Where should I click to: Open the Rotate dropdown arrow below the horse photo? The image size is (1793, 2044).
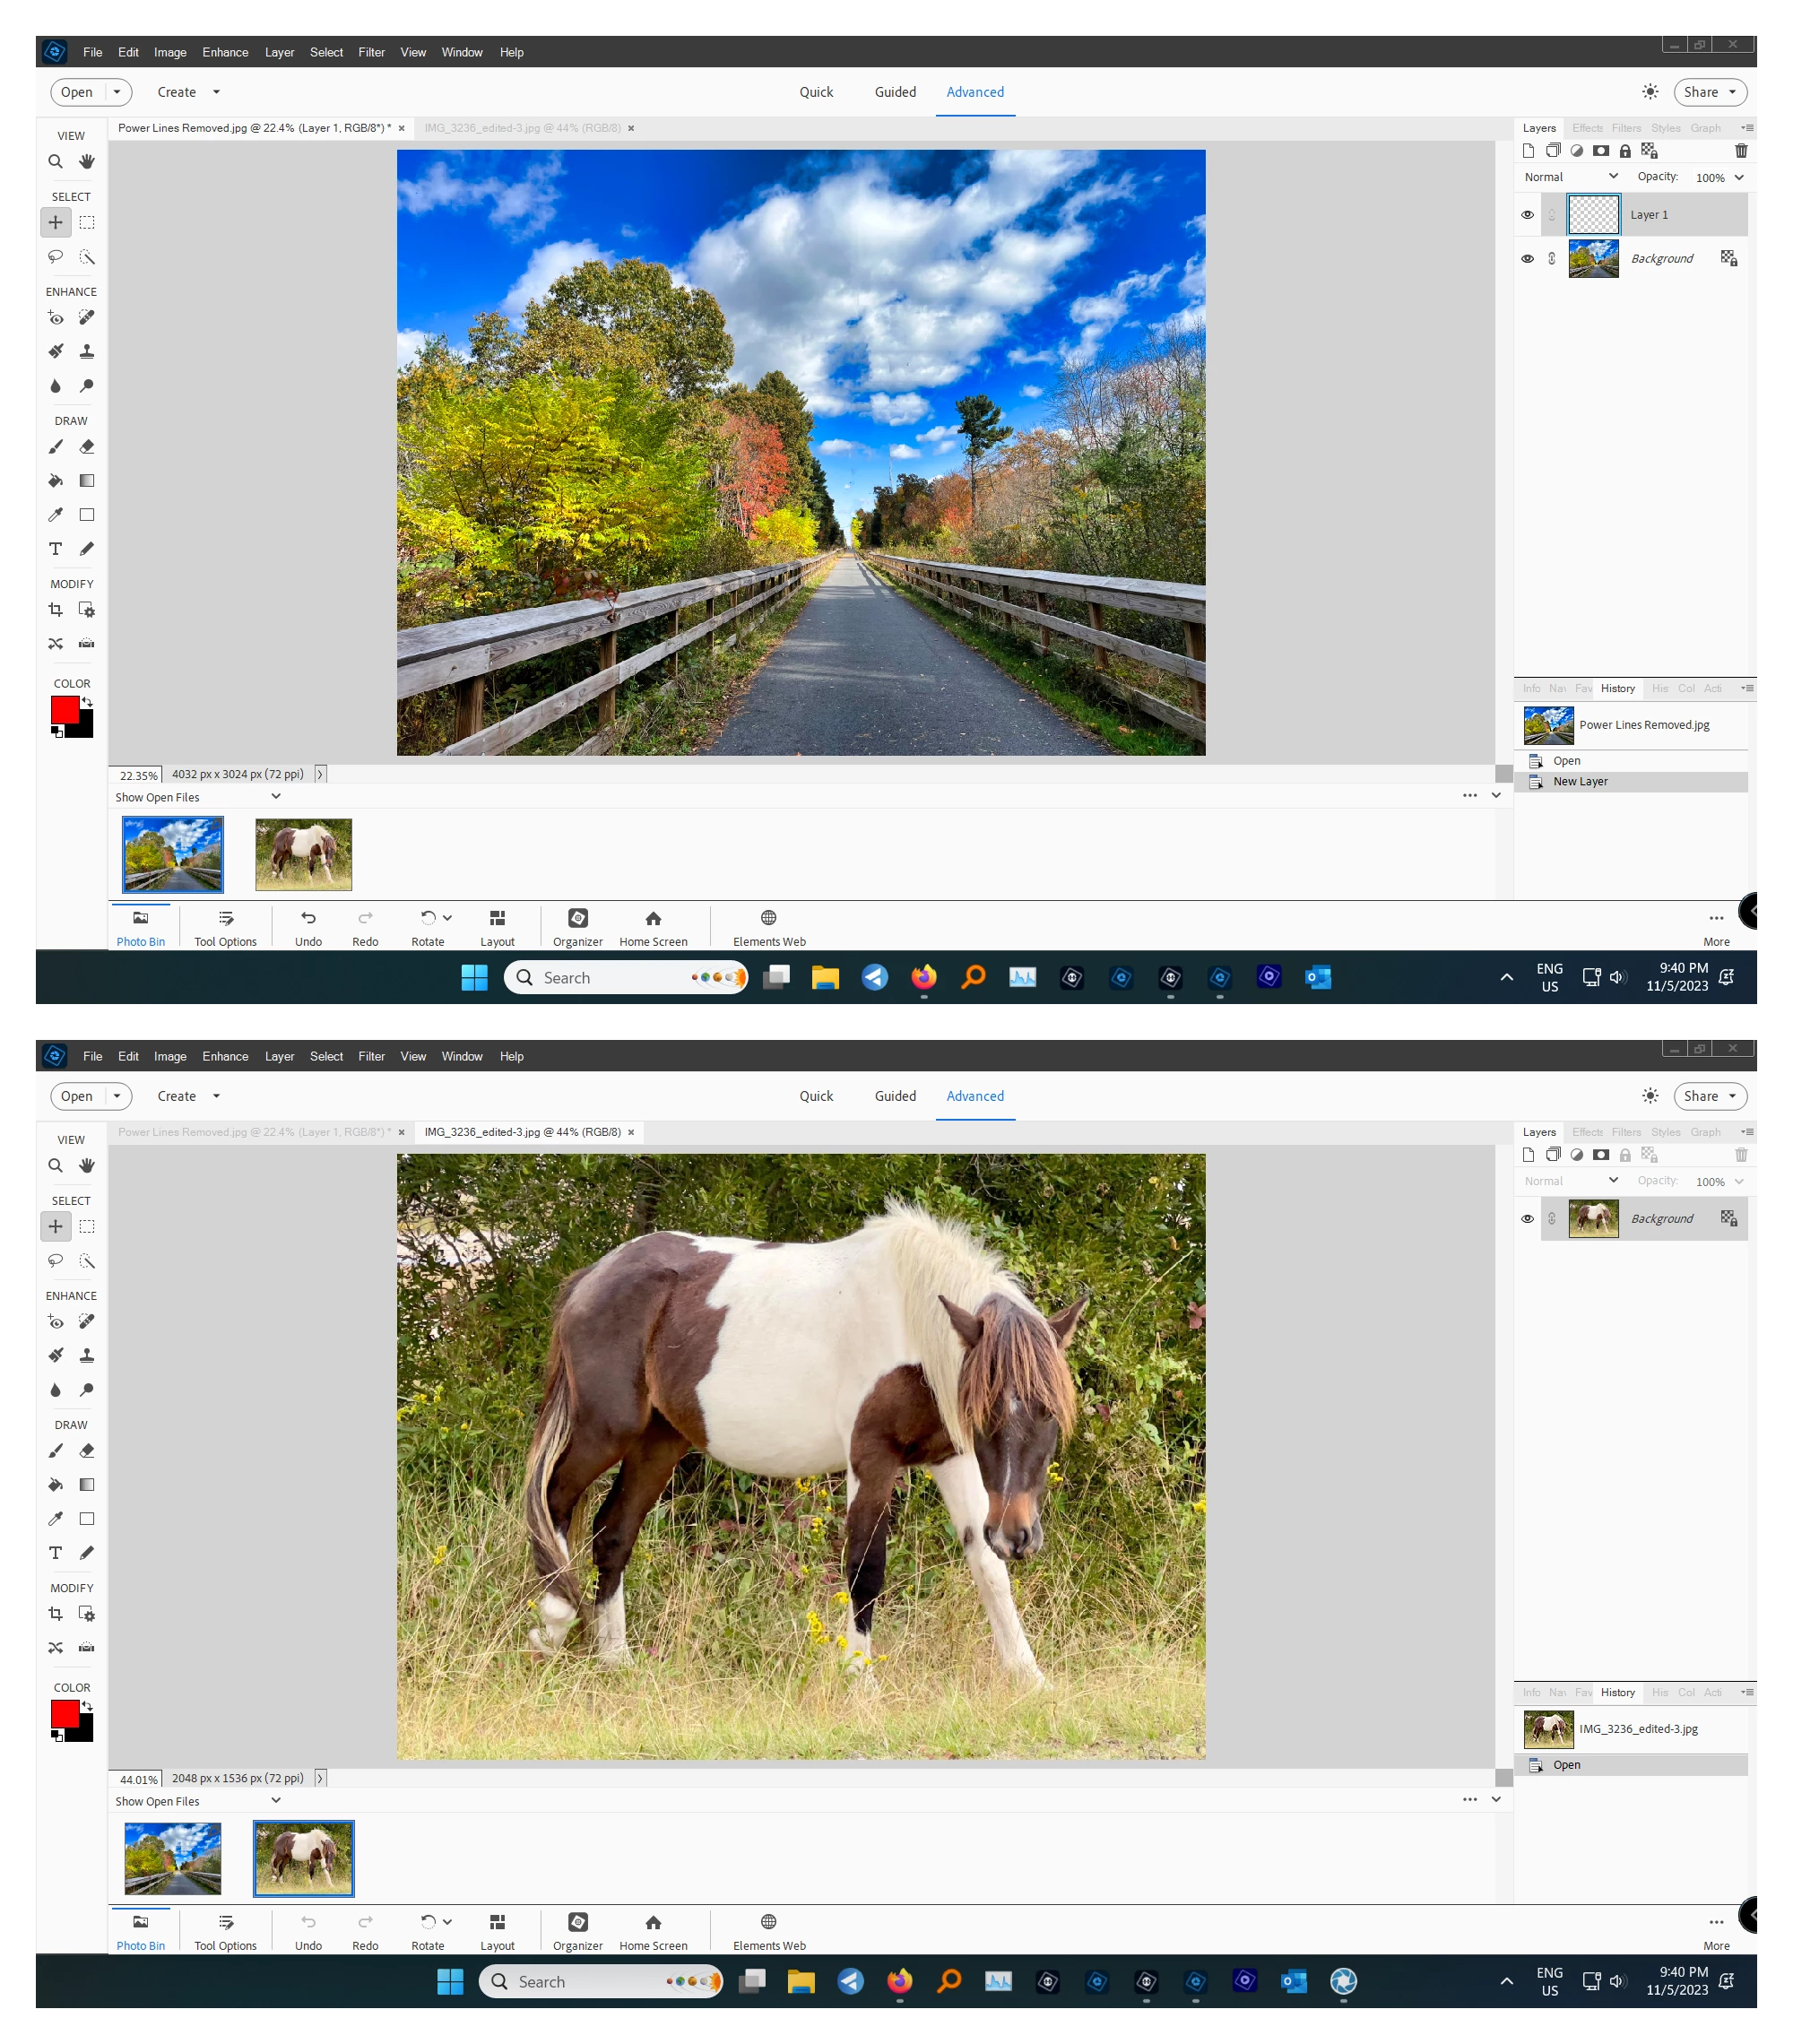click(x=447, y=1921)
